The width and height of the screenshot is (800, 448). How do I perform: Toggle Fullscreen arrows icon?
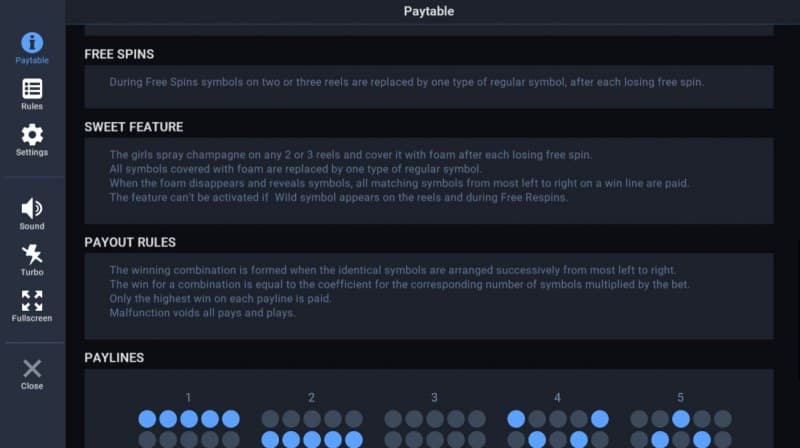coord(32,300)
